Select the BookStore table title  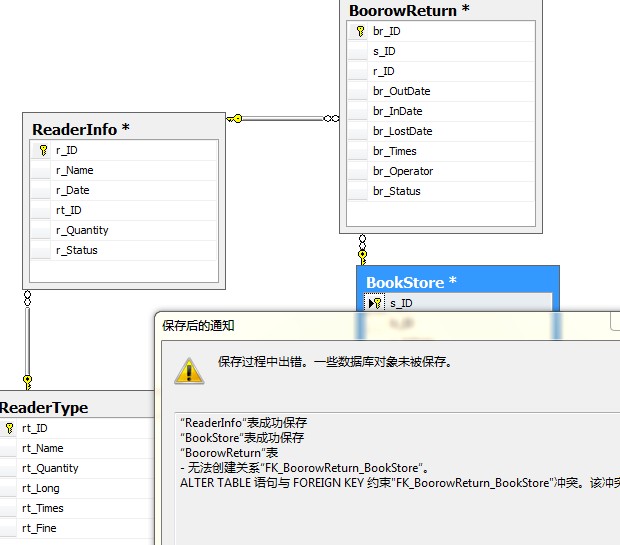(x=411, y=282)
